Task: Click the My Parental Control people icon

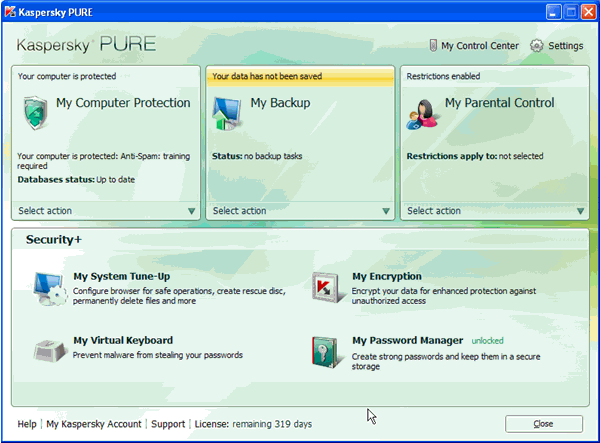Action: pos(422,114)
